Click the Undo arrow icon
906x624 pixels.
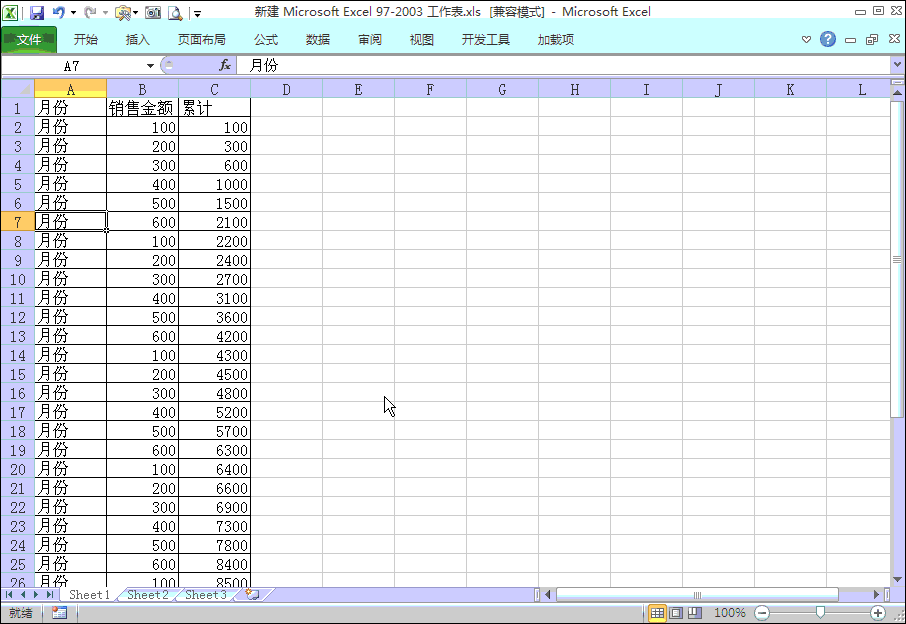click(58, 12)
